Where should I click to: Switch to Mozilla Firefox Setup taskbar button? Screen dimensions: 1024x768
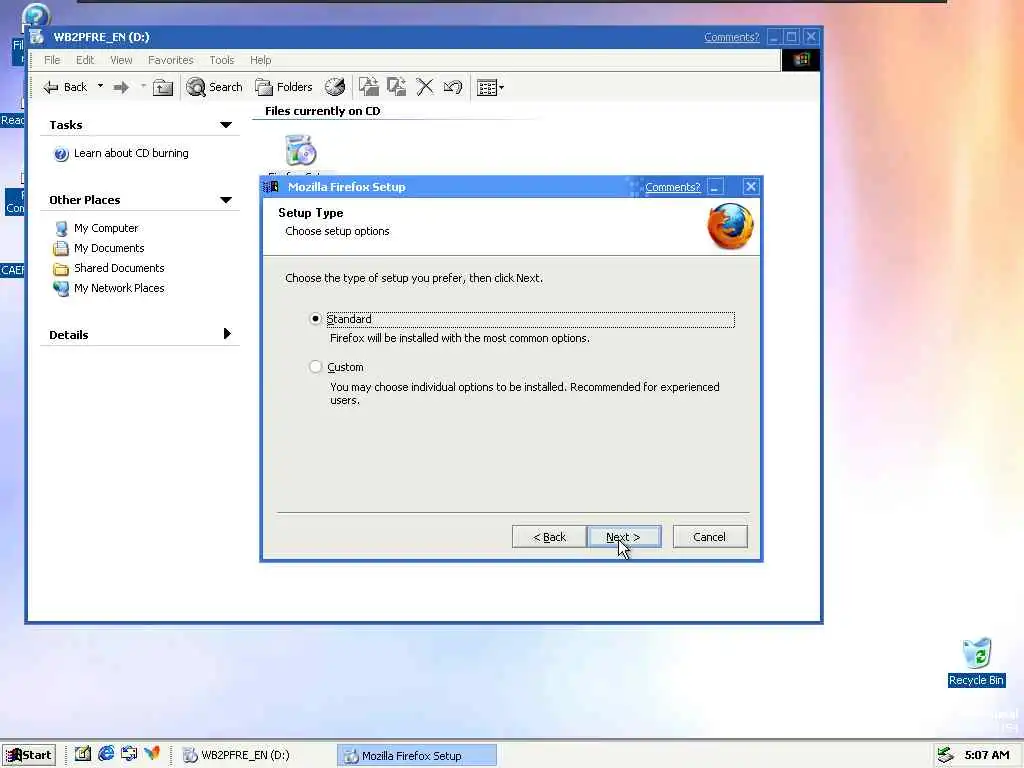(417, 756)
